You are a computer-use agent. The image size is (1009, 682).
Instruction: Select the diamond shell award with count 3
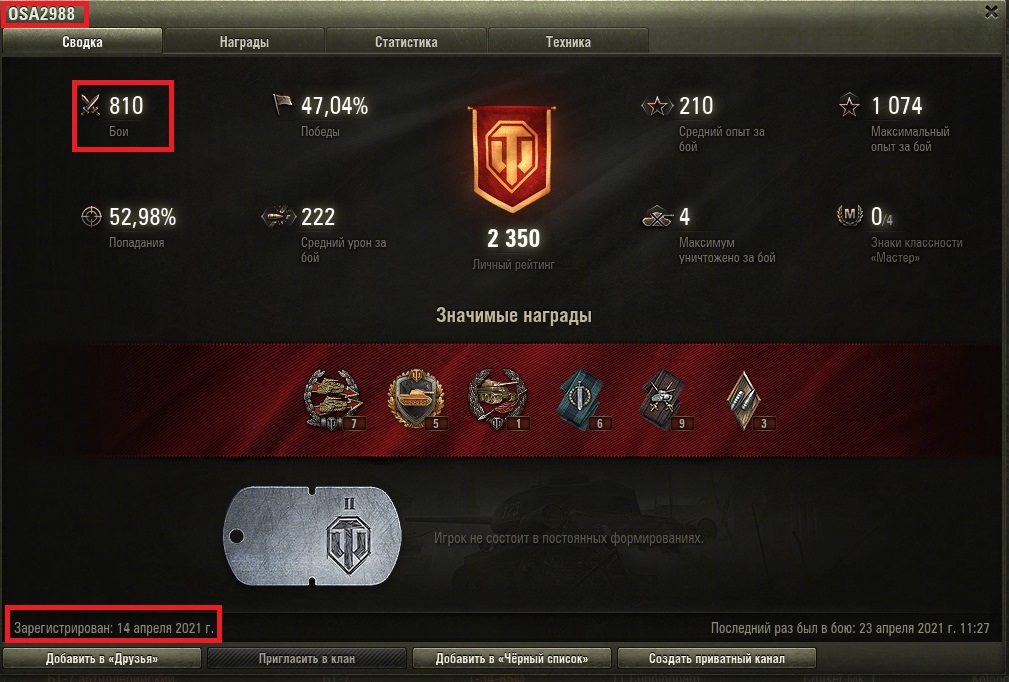click(x=746, y=400)
